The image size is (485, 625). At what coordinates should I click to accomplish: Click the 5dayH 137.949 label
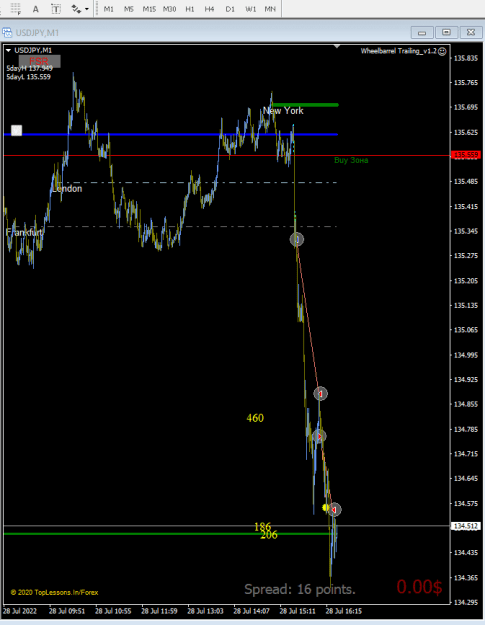click(x=29, y=69)
